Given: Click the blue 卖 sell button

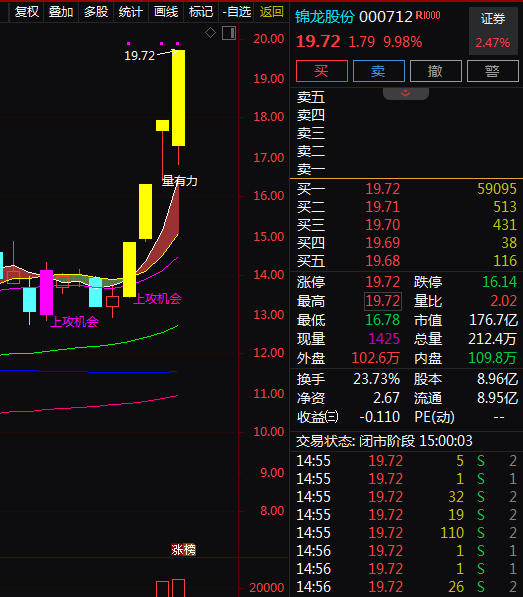Looking at the screenshot, I should pyautogui.click(x=379, y=71).
